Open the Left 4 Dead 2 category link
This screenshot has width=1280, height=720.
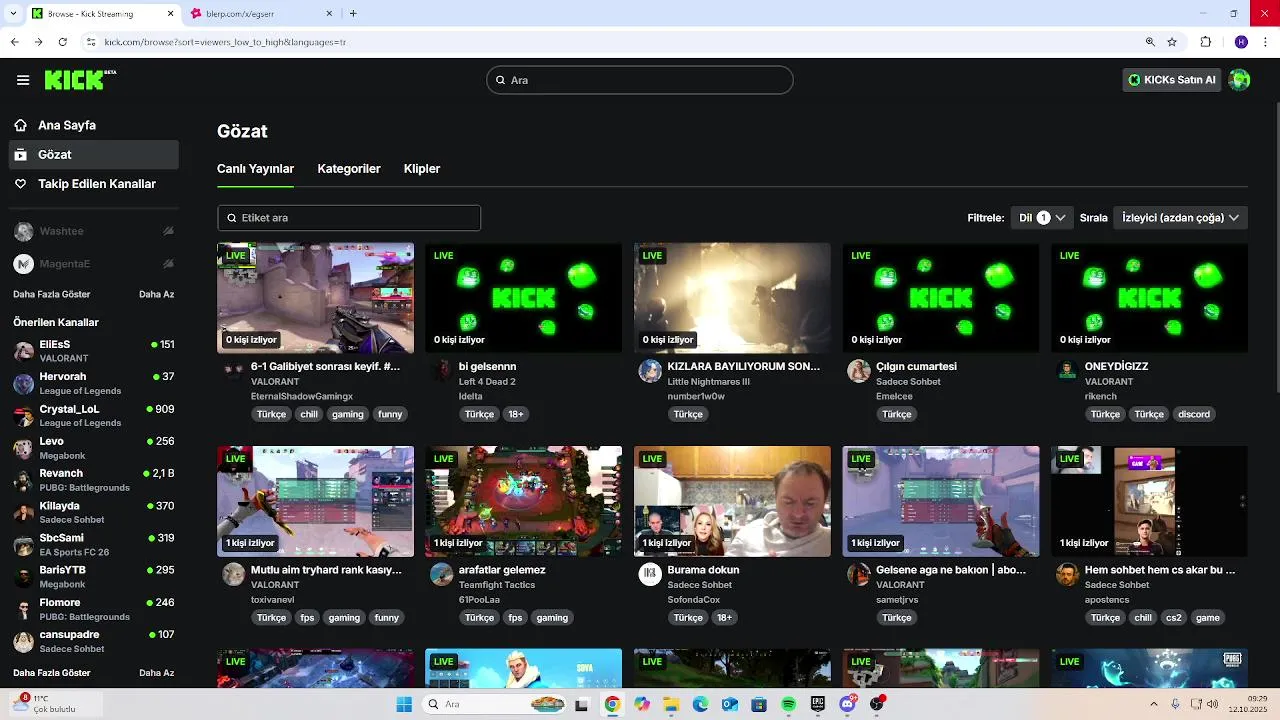pos(487,382)
